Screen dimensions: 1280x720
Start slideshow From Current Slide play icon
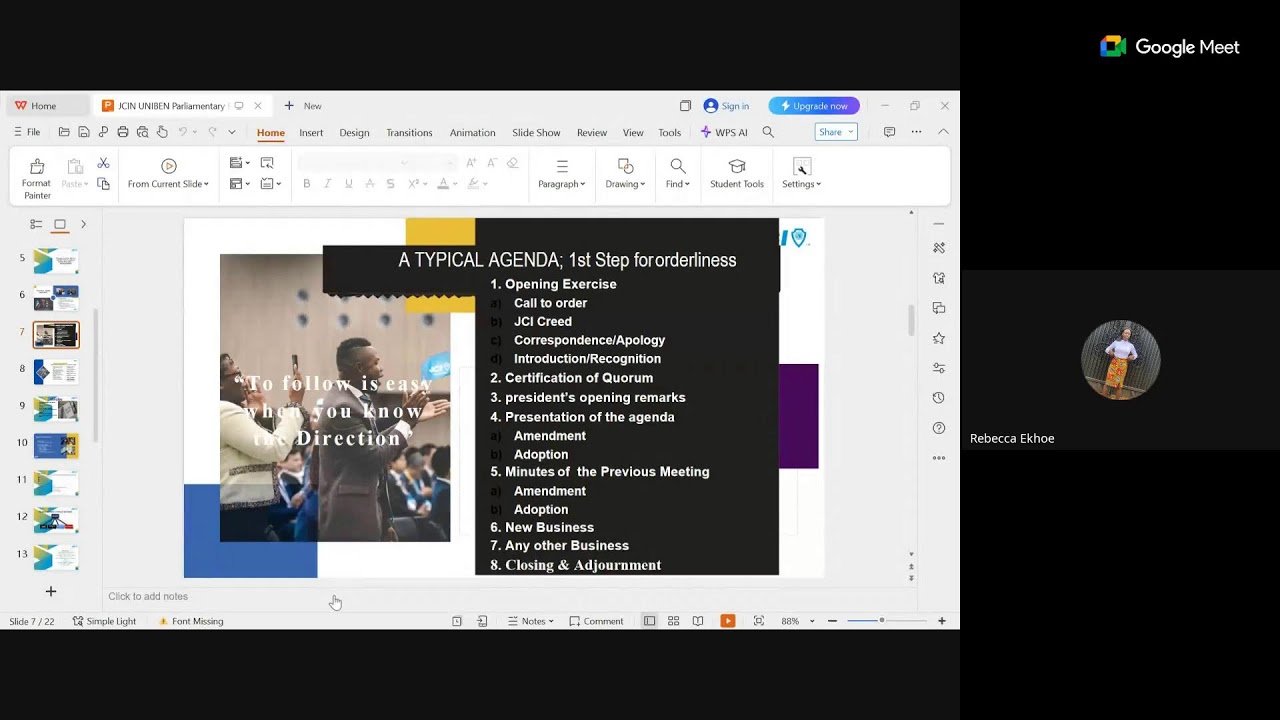point(168,166)
